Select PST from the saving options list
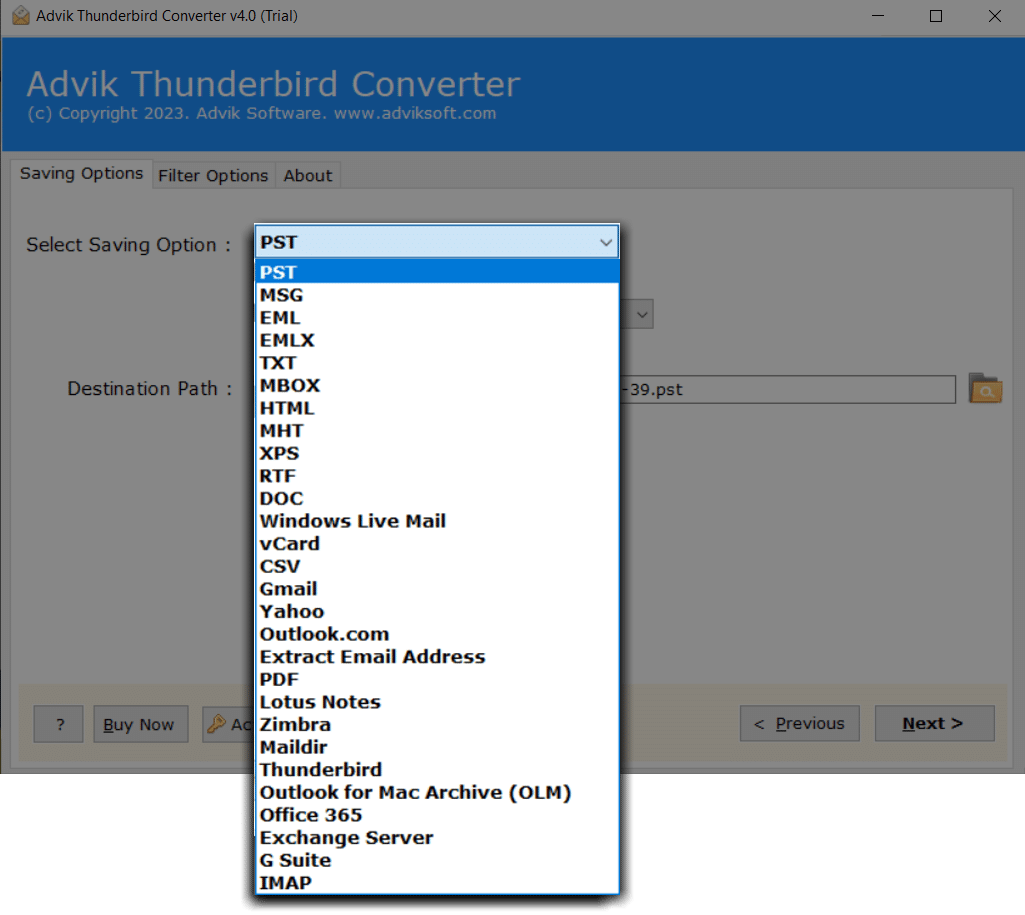This screenshot has width=1025, height=915. (437, 272)
